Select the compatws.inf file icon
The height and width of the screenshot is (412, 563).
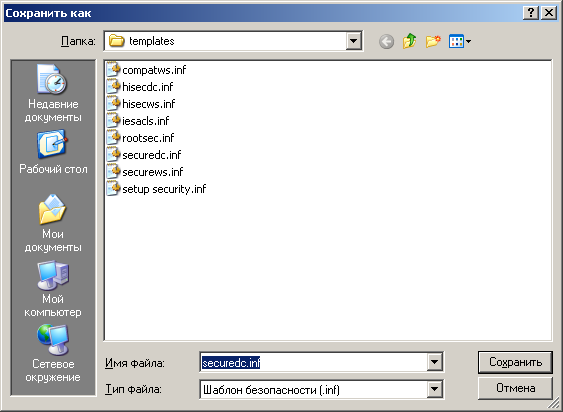113,69
